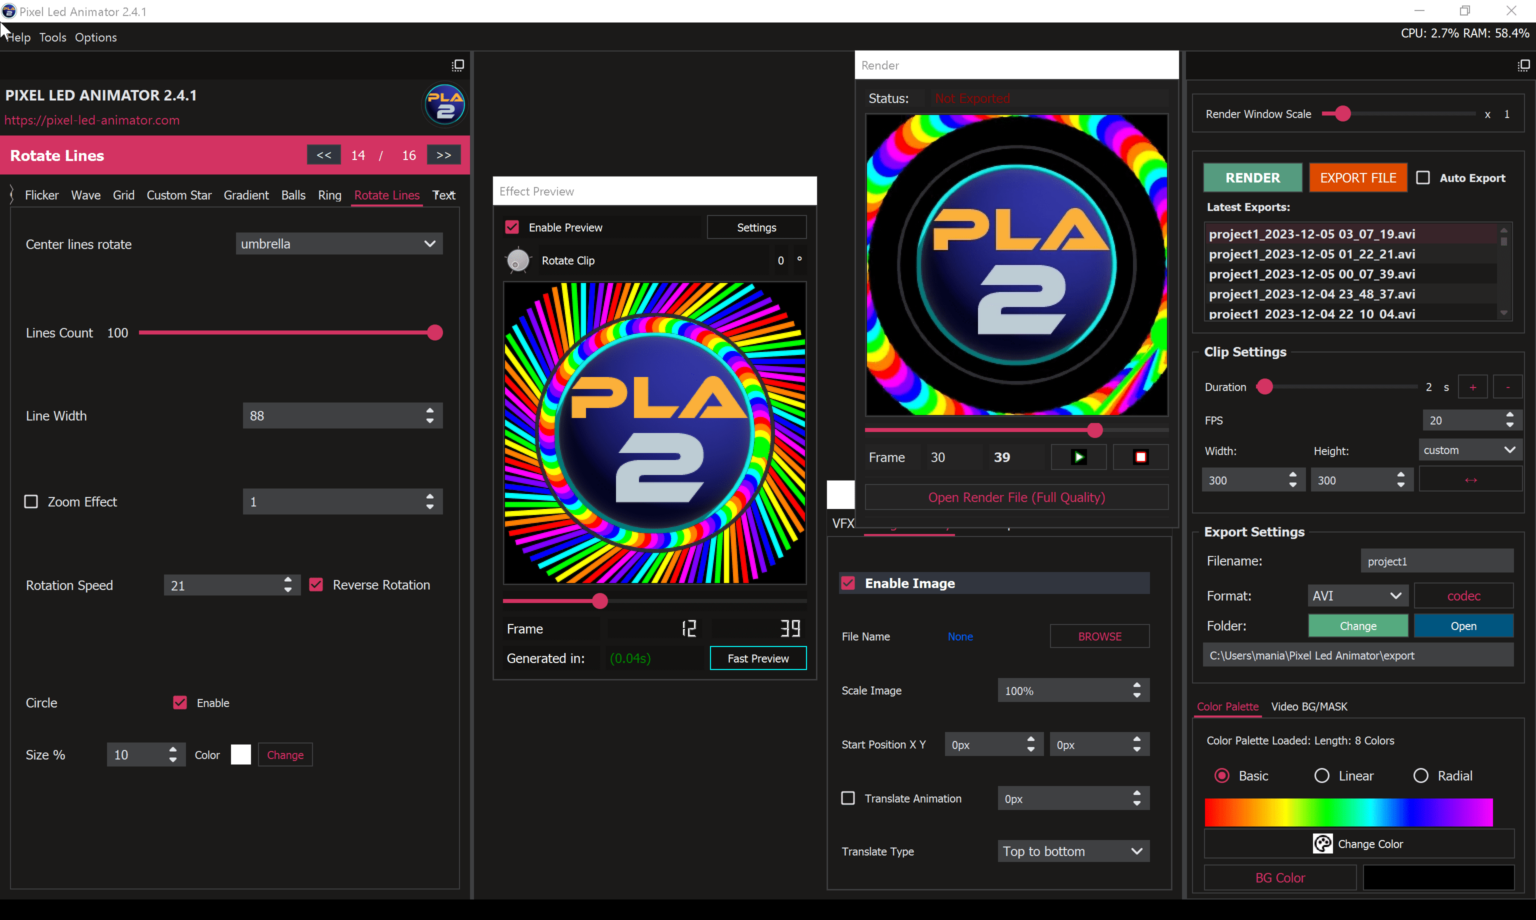1536x920 pixels.
Task: Click the detach panel icon above Rotate Lines
Action: [x=458, y=64]
